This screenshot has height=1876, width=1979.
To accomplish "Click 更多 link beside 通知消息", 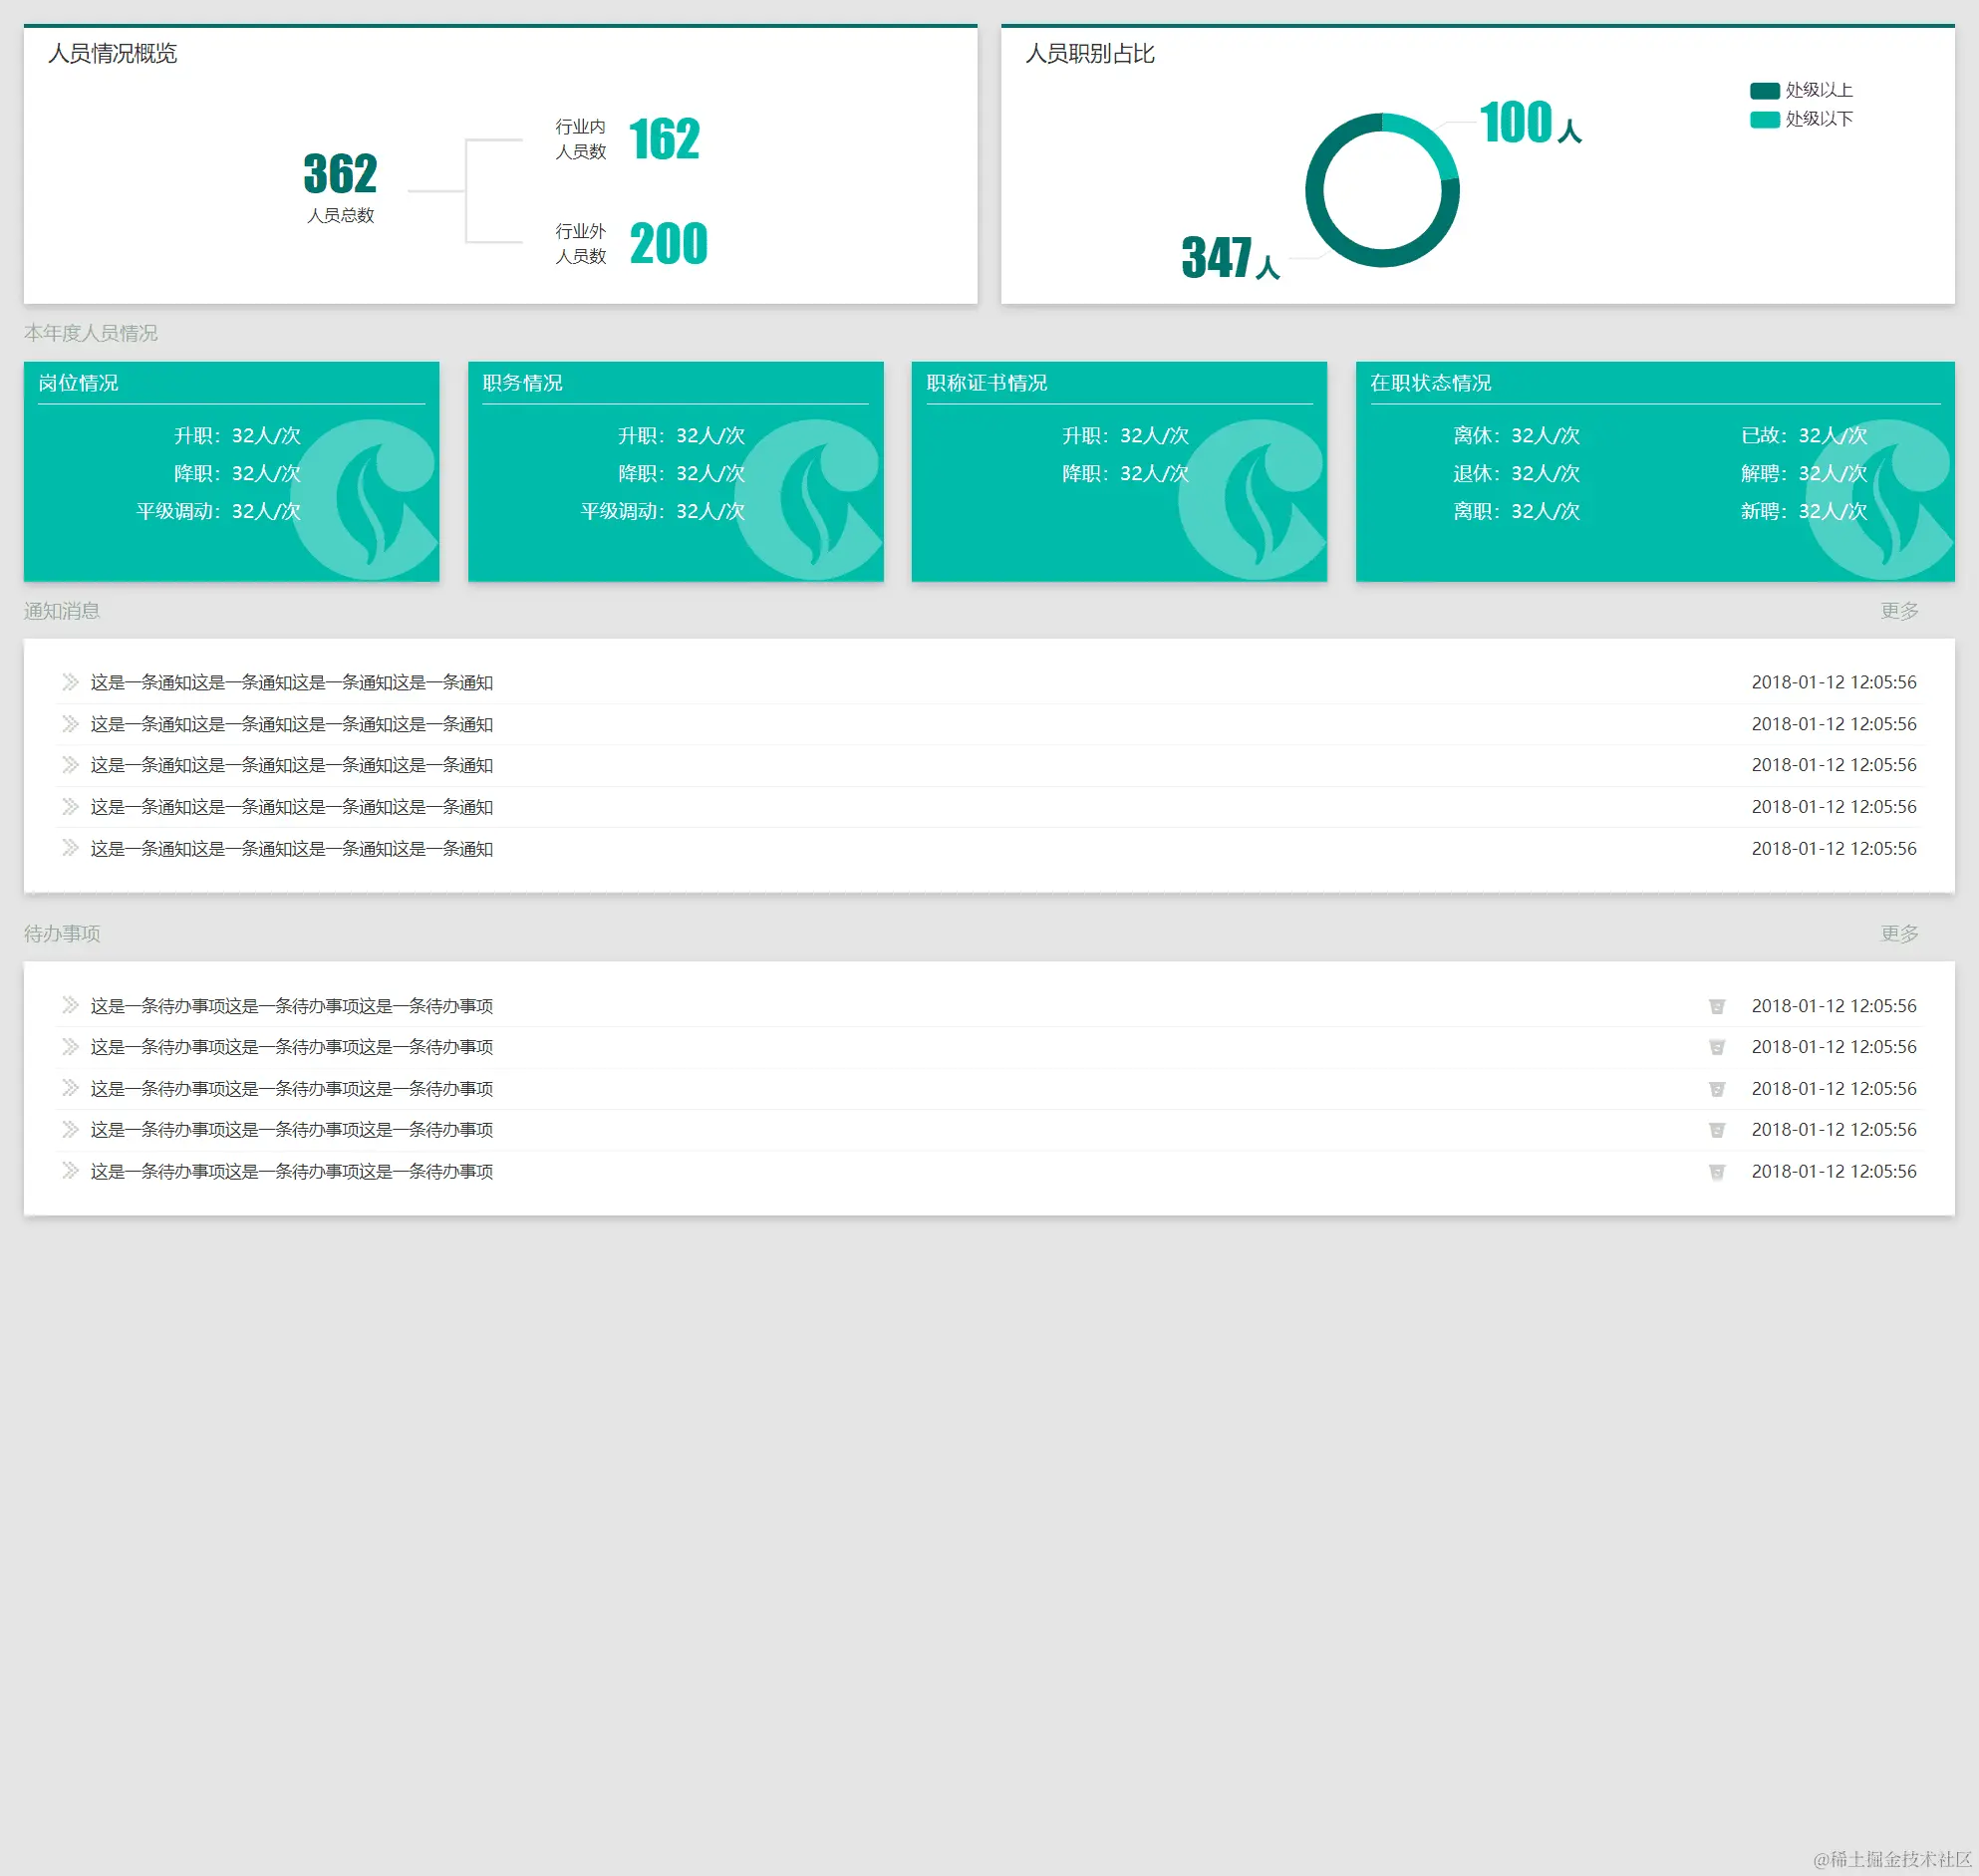I will pyautogui.click(x=1898, y=611).
